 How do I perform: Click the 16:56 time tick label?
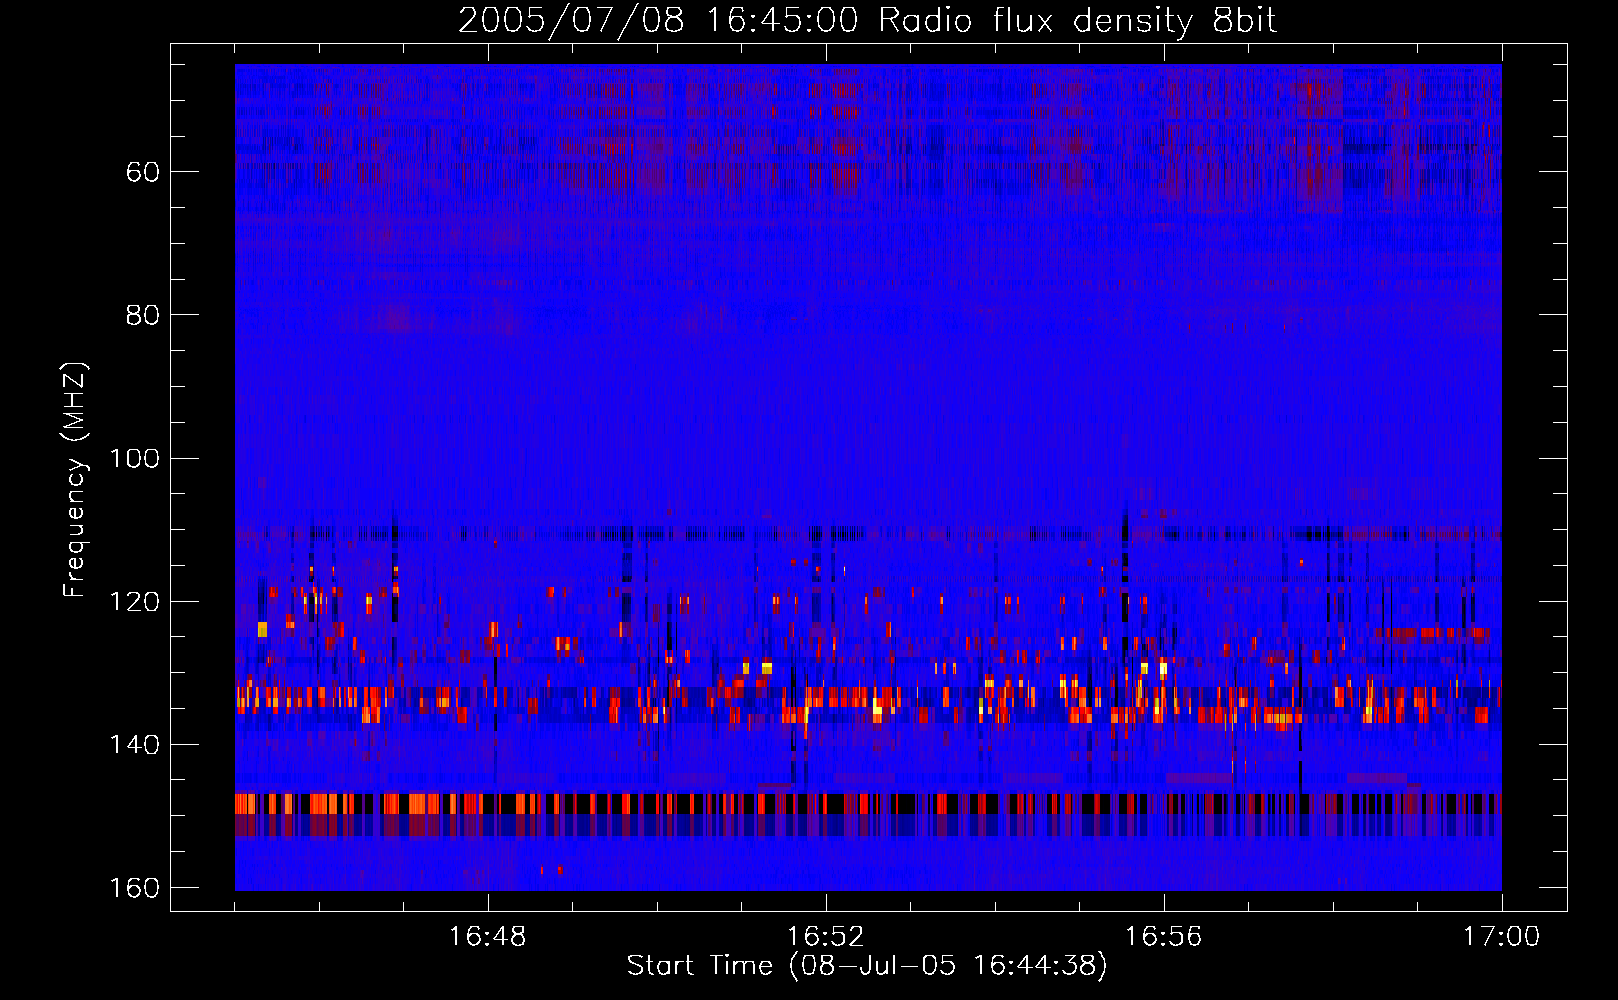coord(1163,937)
